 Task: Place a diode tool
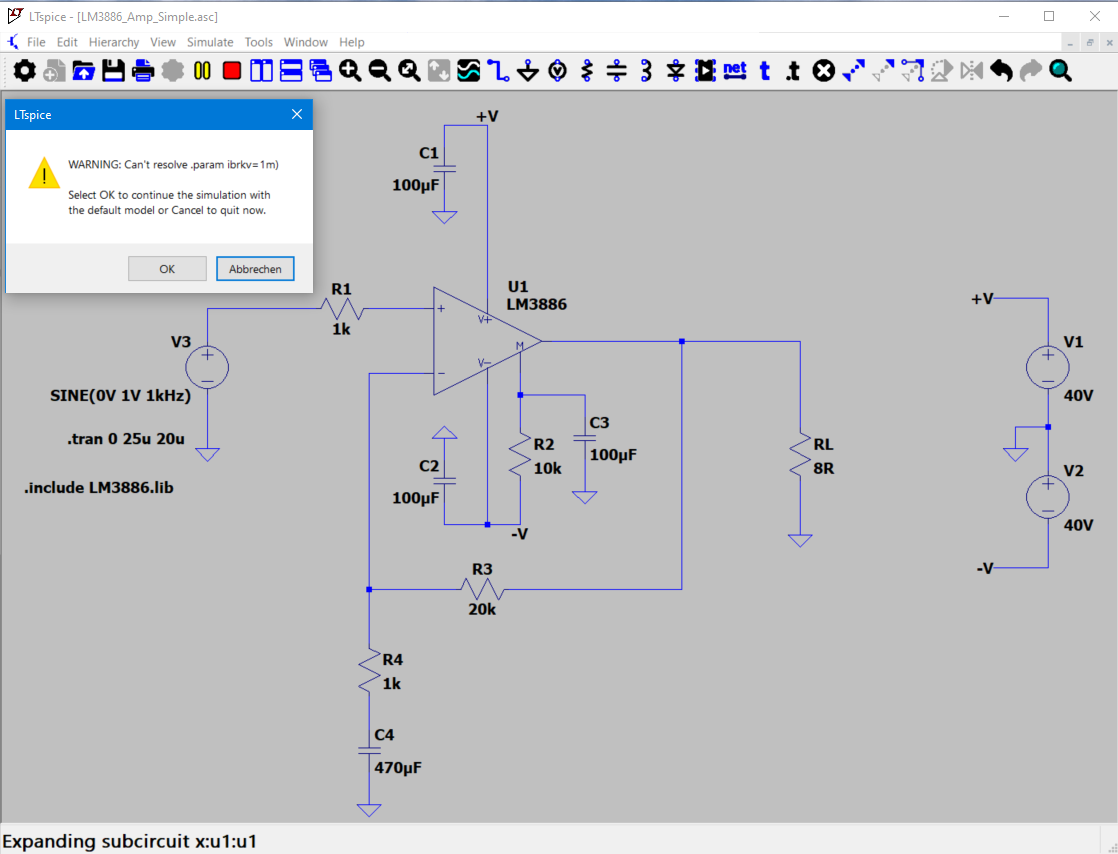[676, 71]
